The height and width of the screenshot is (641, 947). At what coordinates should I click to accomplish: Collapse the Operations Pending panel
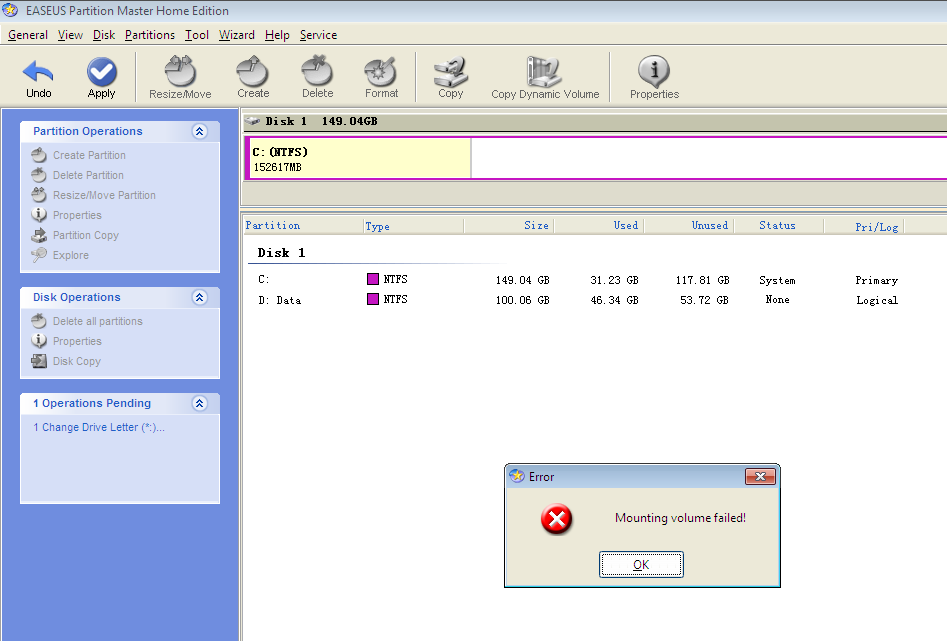pyautogui.click(x=199, y=403)
